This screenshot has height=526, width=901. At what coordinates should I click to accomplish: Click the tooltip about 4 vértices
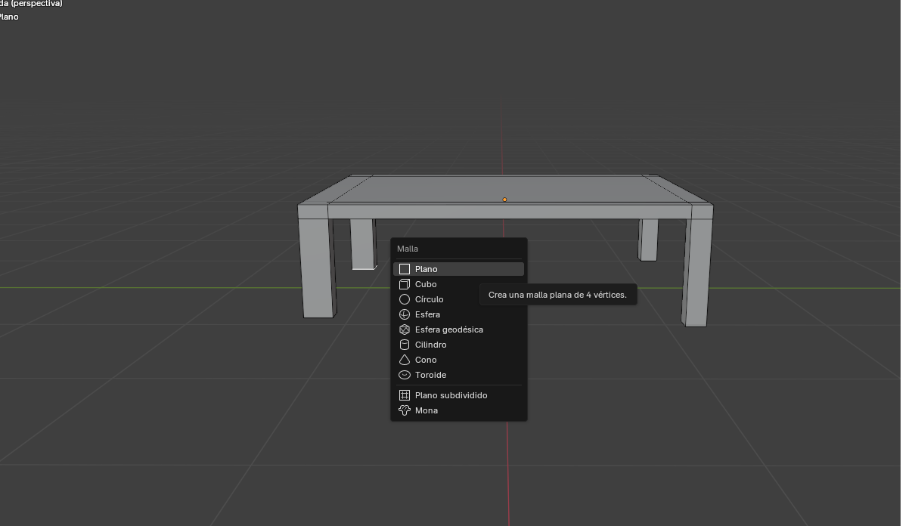557,295
